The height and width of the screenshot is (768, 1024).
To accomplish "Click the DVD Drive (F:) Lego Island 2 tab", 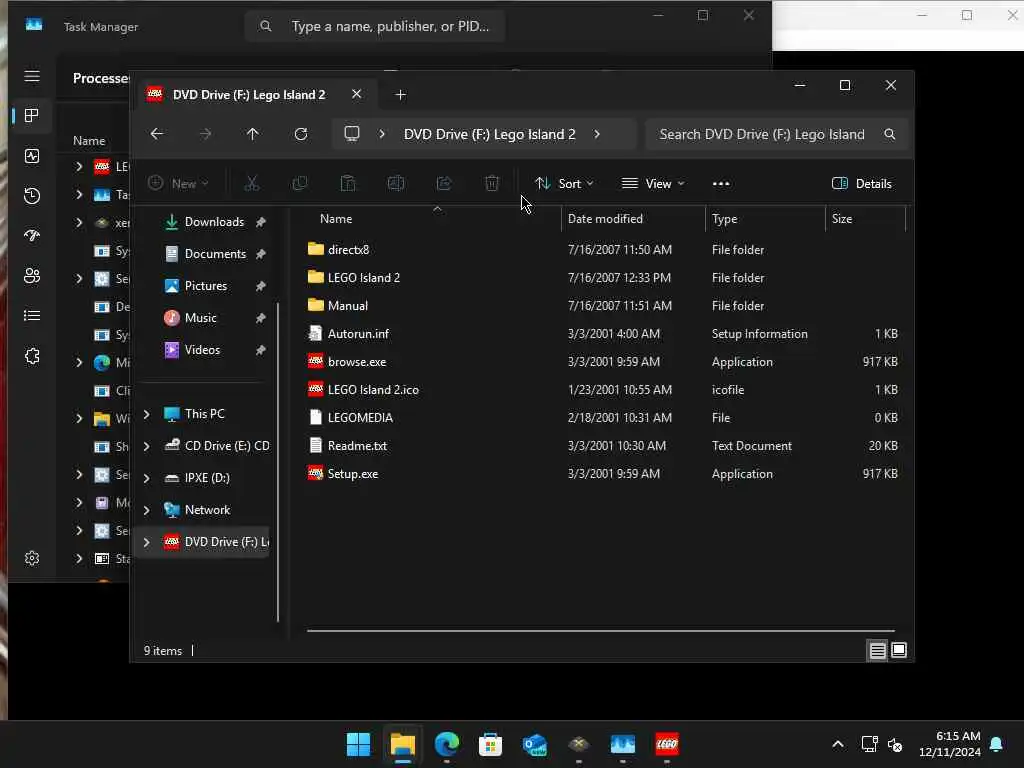I will tap(248, 95).
